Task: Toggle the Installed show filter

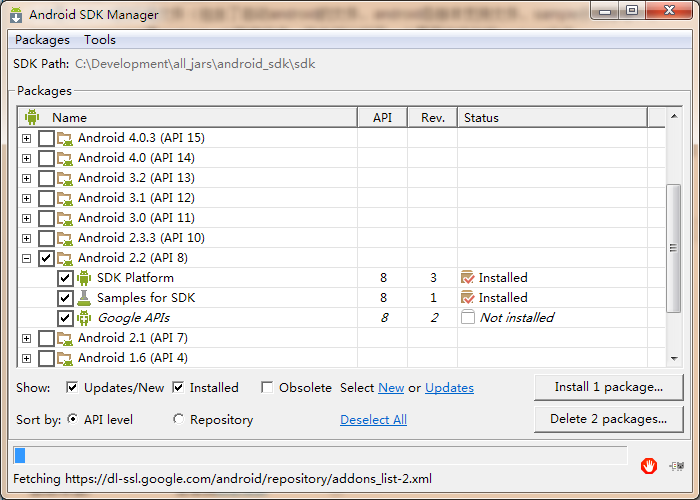Action: [178, 388]
